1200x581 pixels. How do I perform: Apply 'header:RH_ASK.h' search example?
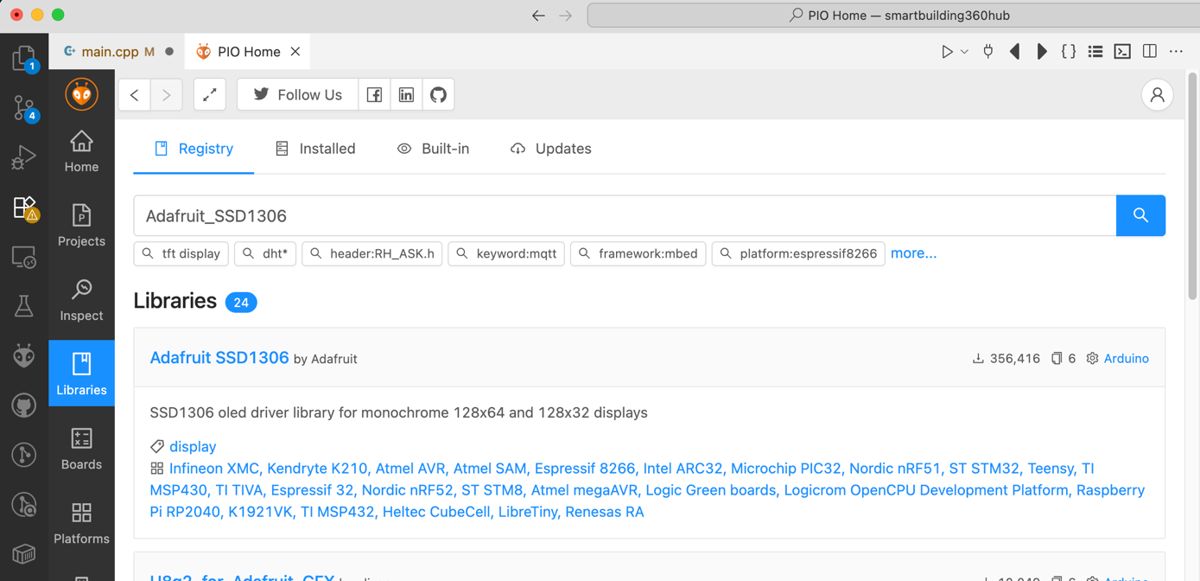pos(372,254)
